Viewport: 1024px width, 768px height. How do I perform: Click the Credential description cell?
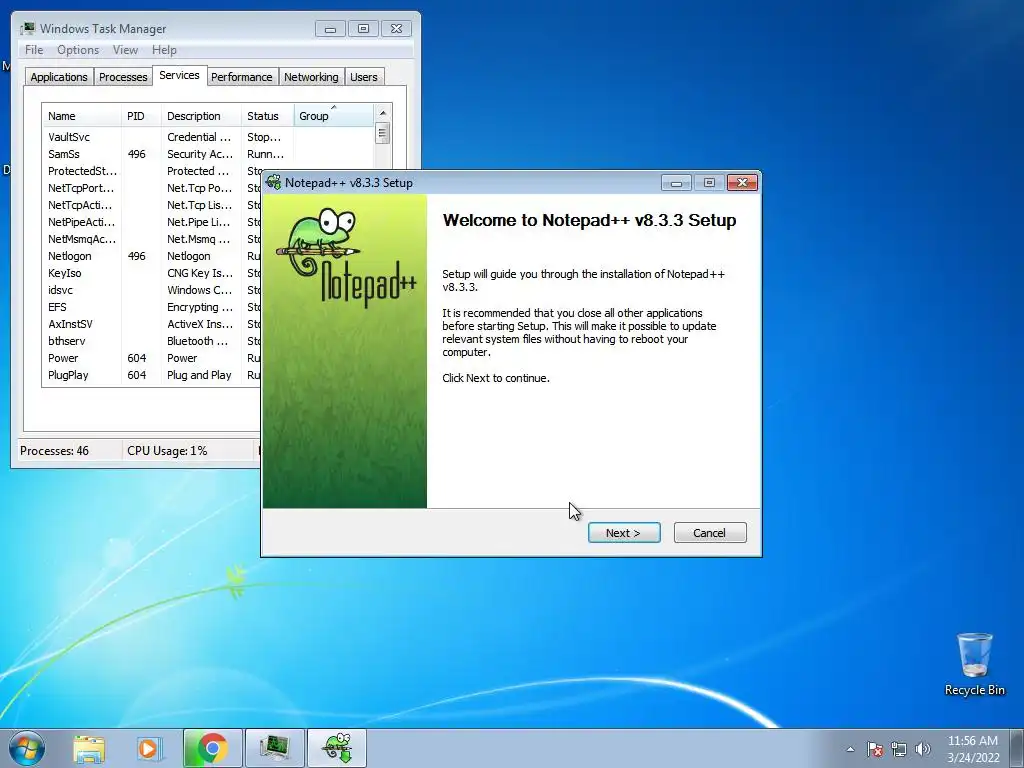199,137
